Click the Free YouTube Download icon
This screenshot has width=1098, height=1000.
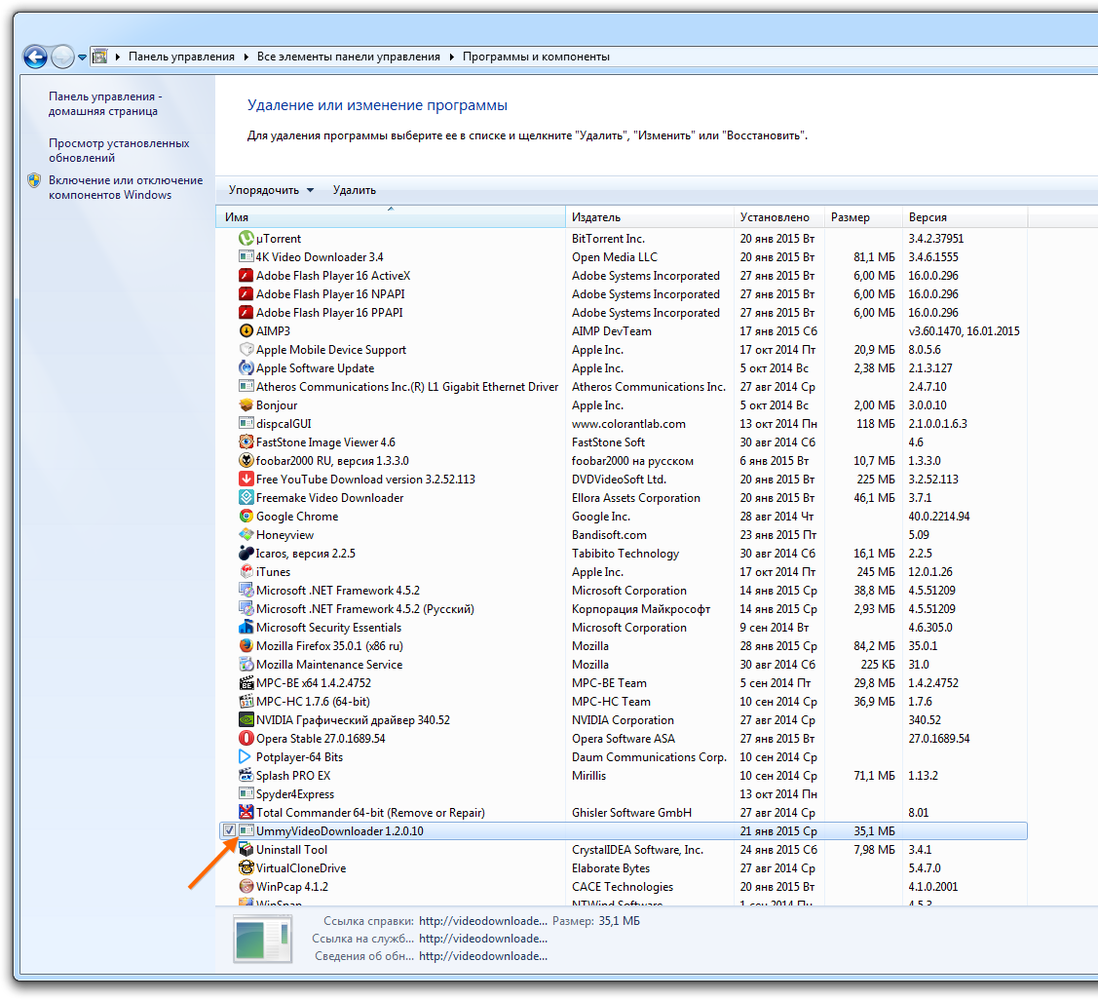click(246, 480)
